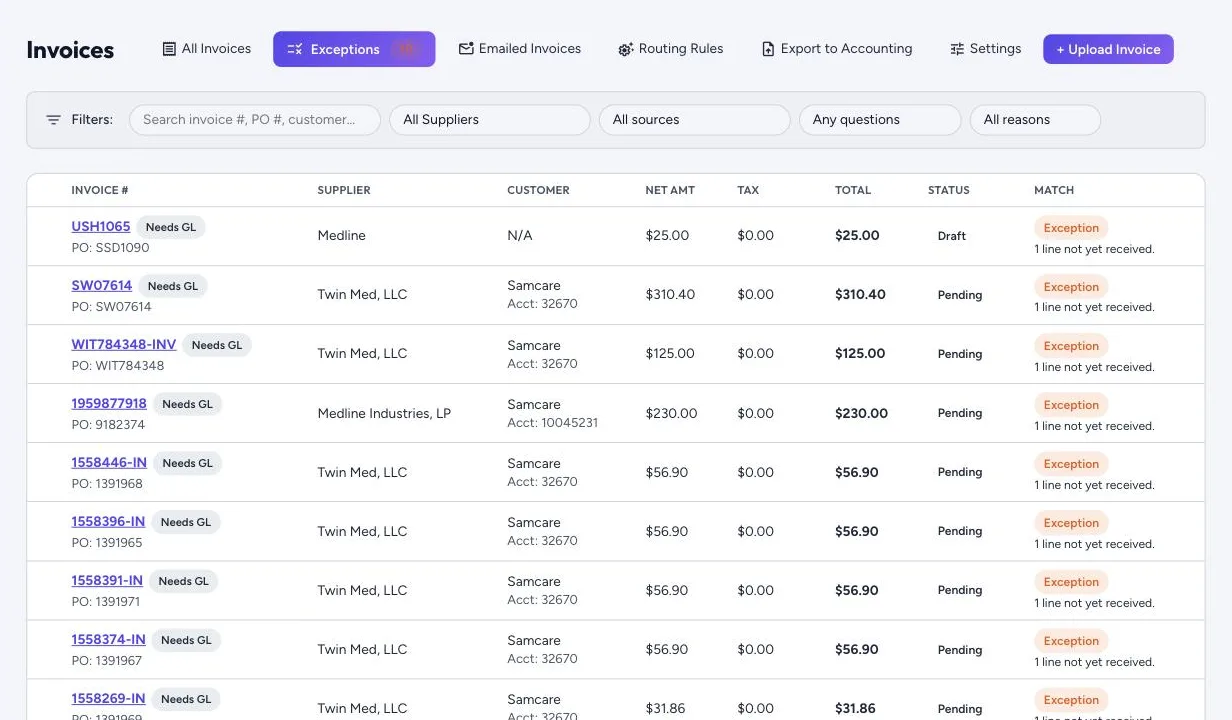Click Needs GL tag on 1558391-IN

coord(184,581)
